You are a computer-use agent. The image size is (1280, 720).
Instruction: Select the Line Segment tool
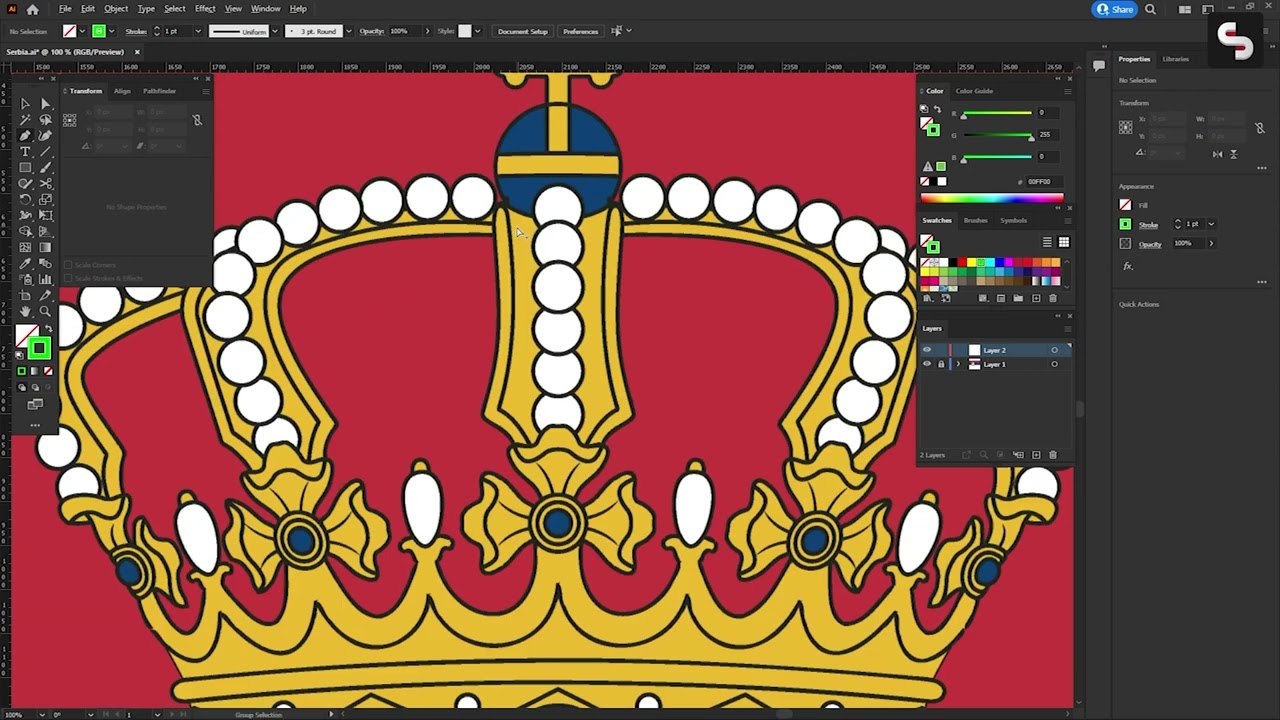click(x=45, y=152)
